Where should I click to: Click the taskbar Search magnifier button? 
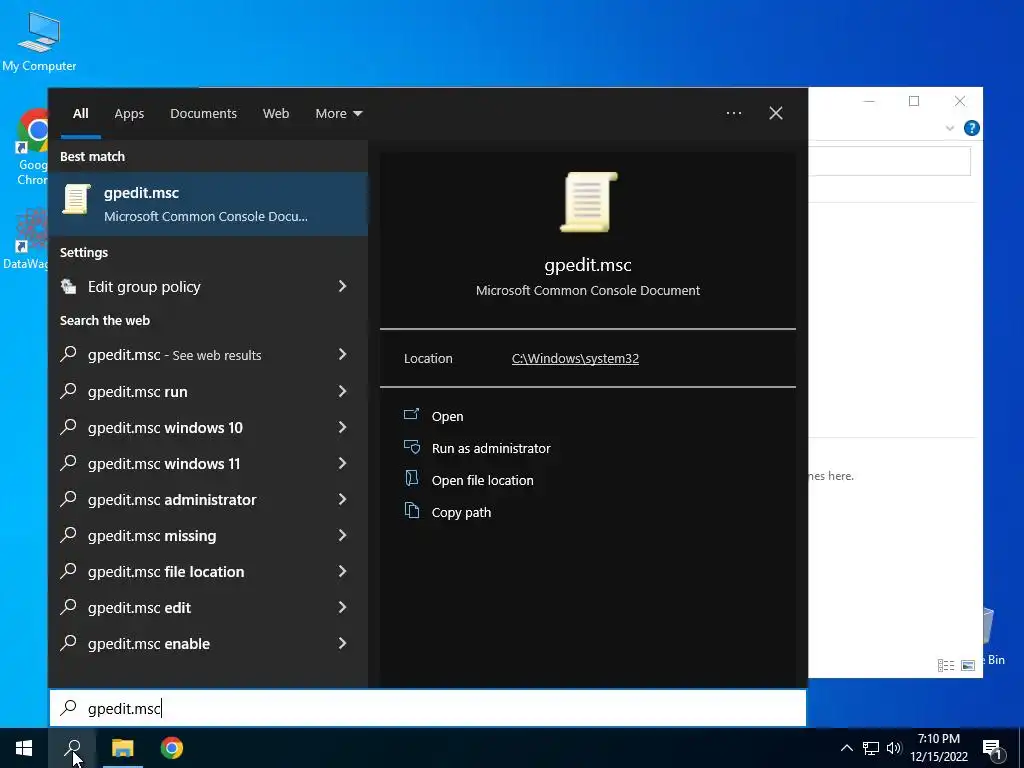(72, 748)
